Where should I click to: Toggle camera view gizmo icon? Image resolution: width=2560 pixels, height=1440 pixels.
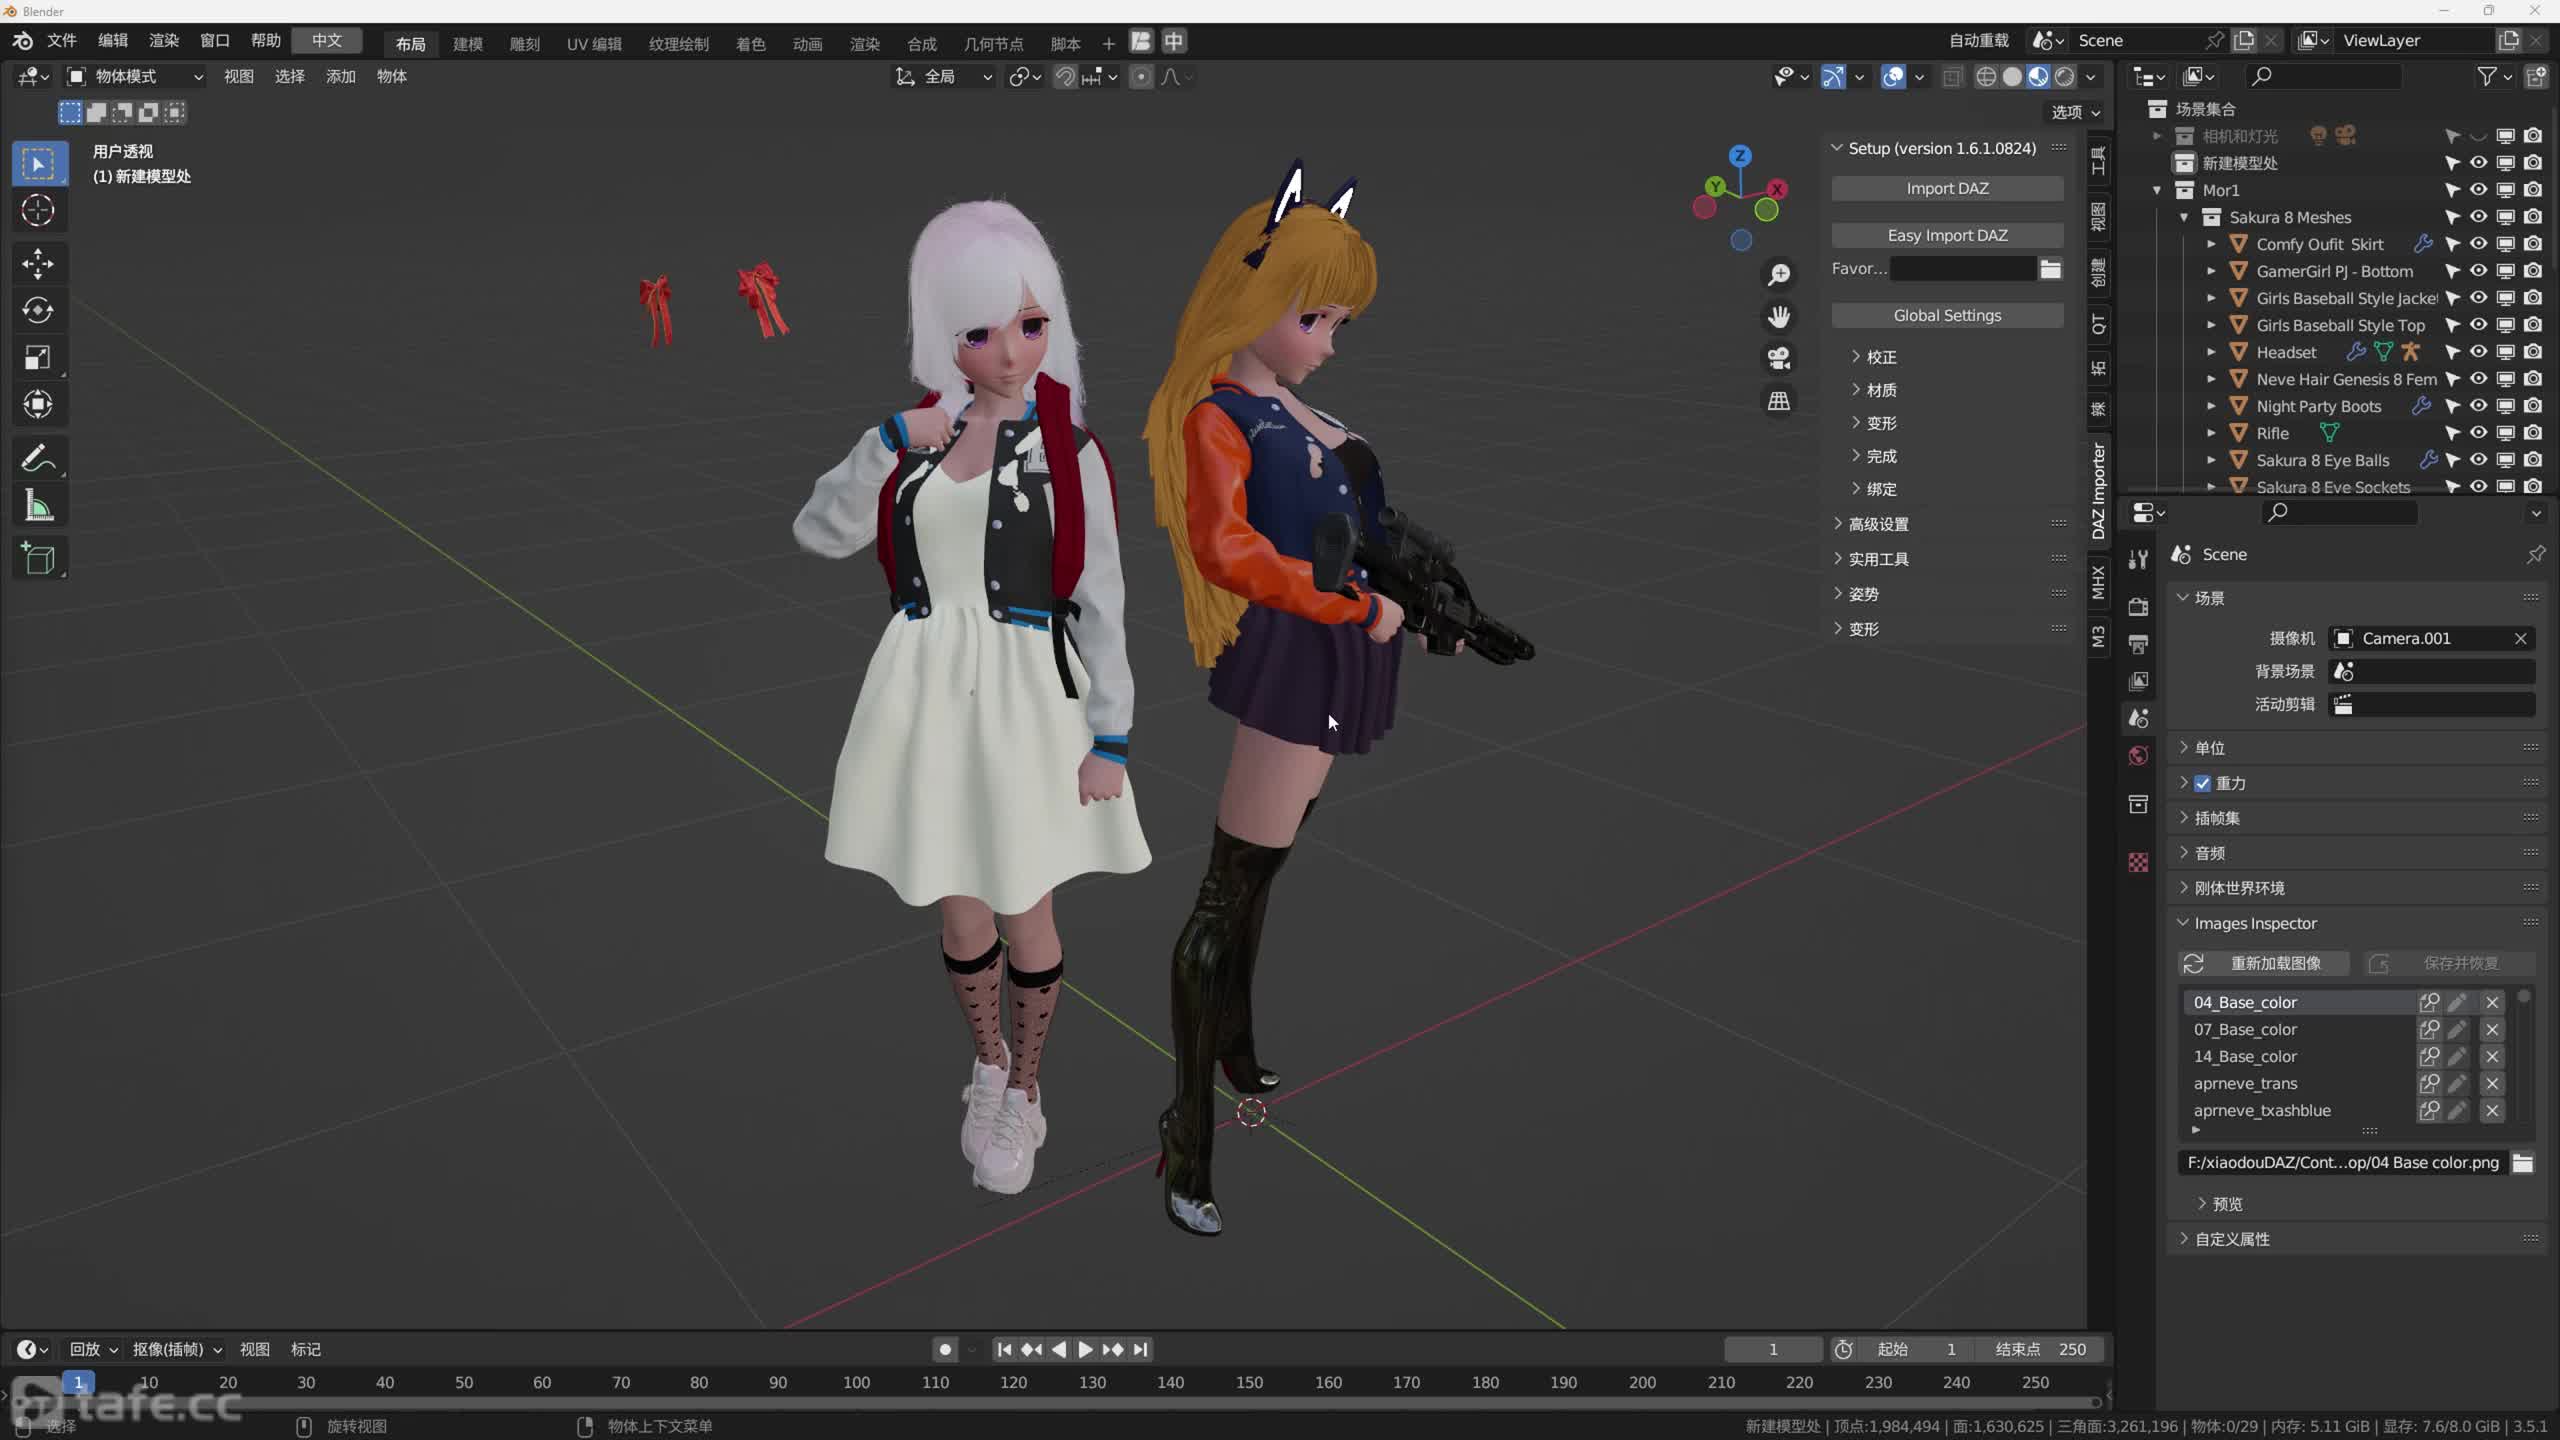pyautogui.click(x=1778, y=358)
